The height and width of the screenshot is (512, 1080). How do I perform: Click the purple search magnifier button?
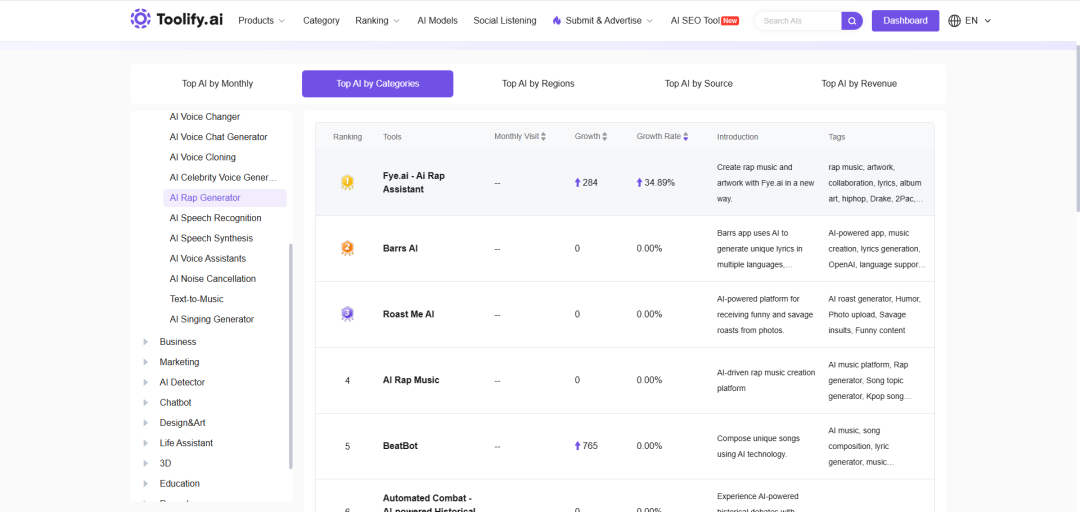pyautogui.click(x=852, y=21)
